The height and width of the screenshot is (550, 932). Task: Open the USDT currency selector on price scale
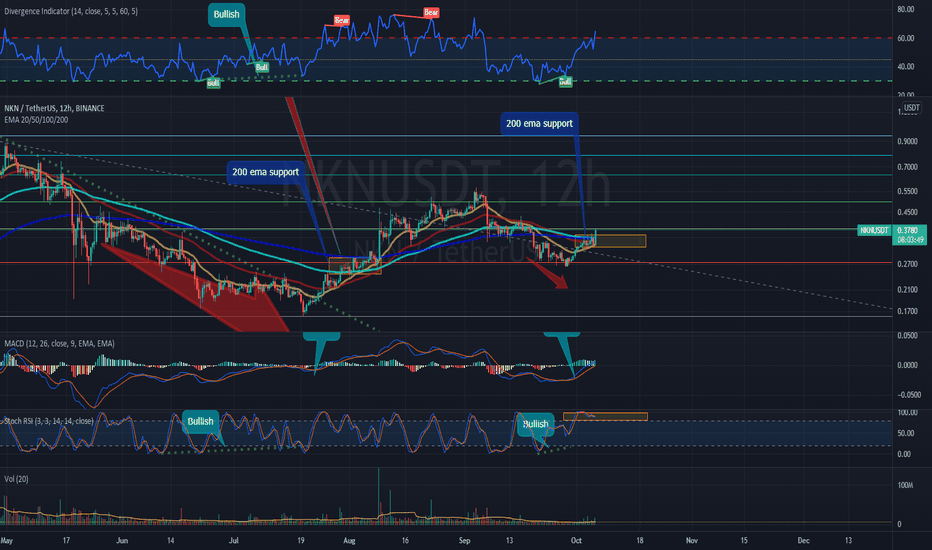pos(911,108)
